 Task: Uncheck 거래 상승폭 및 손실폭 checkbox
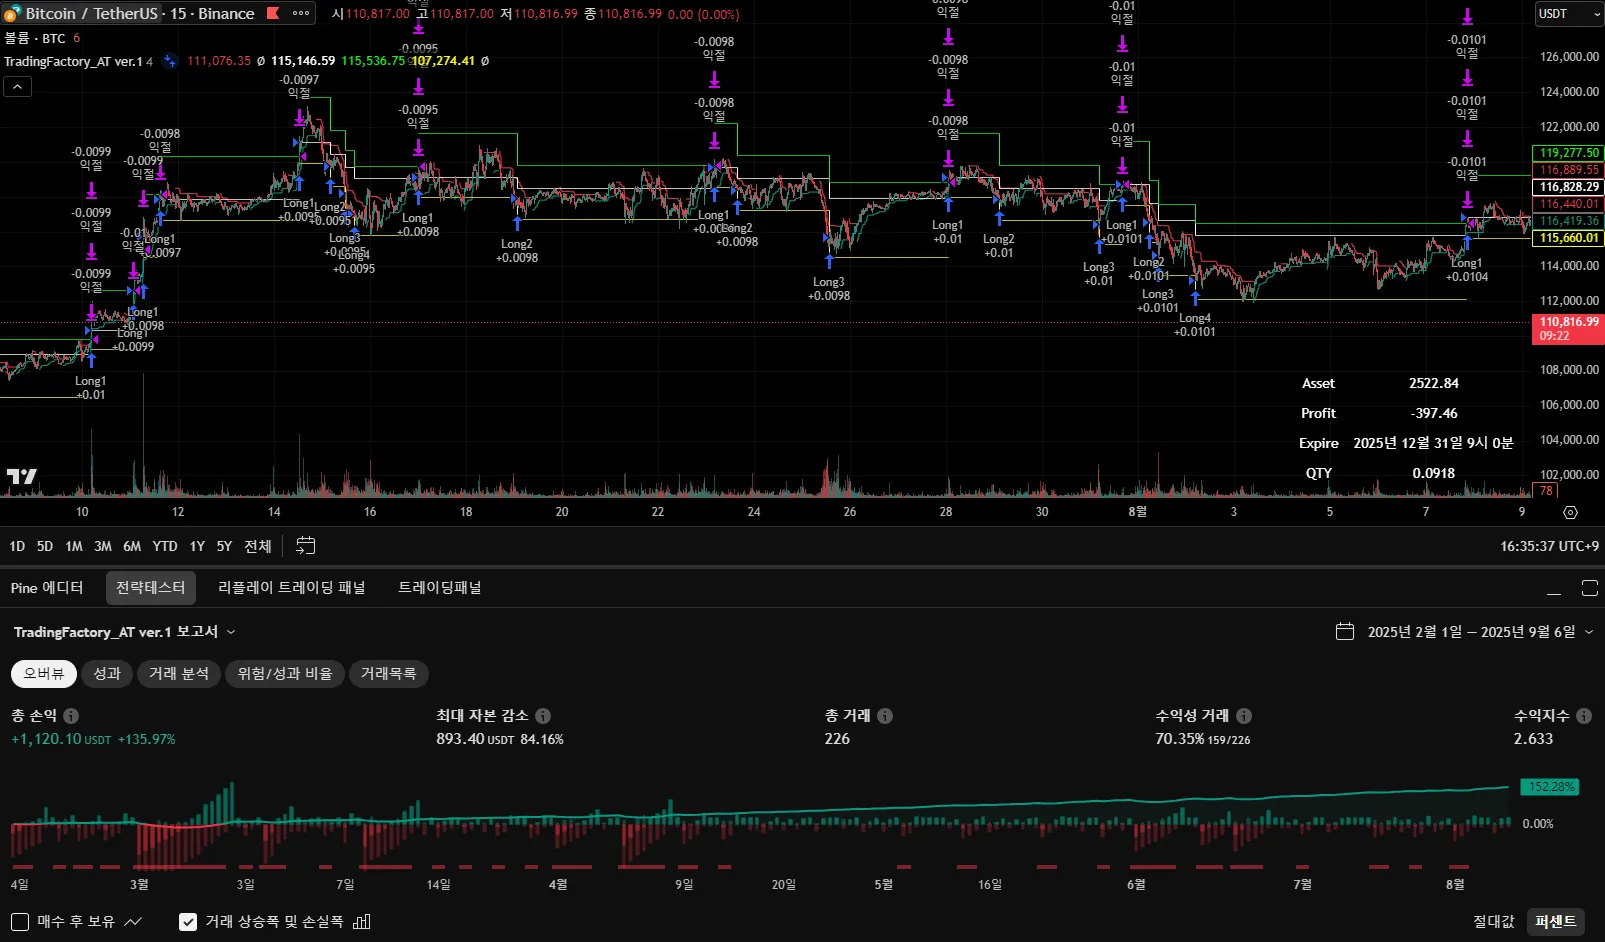pyautogui.click(x=188, y=921)
